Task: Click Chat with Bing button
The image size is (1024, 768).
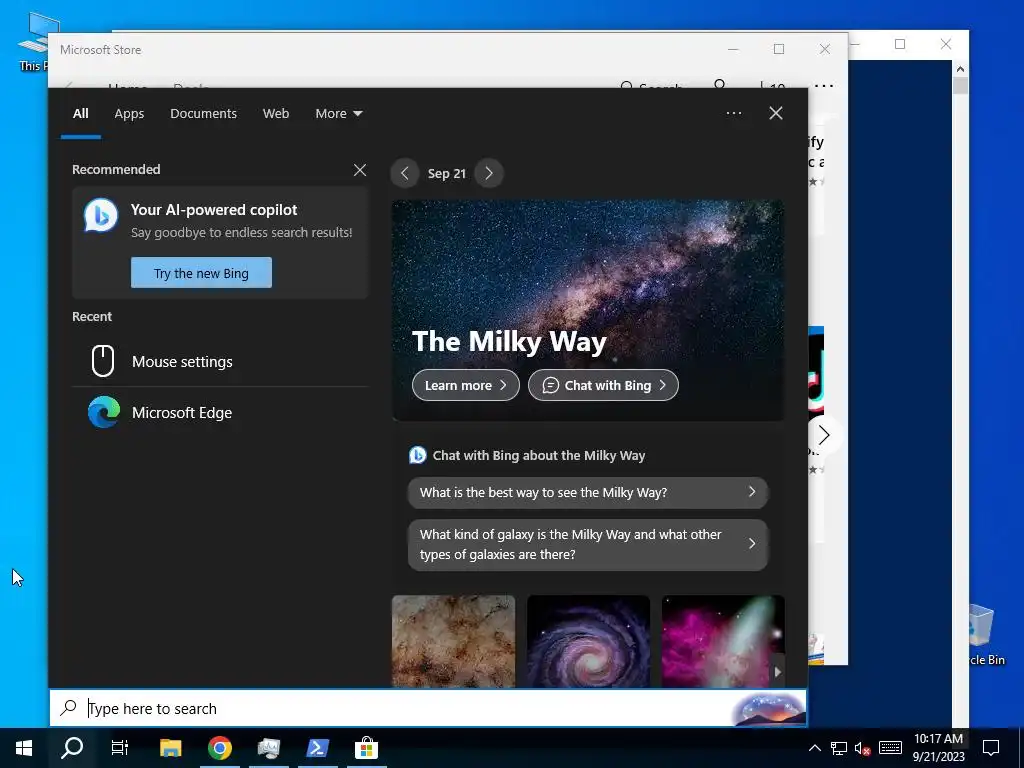Action: tap(603, 385)
